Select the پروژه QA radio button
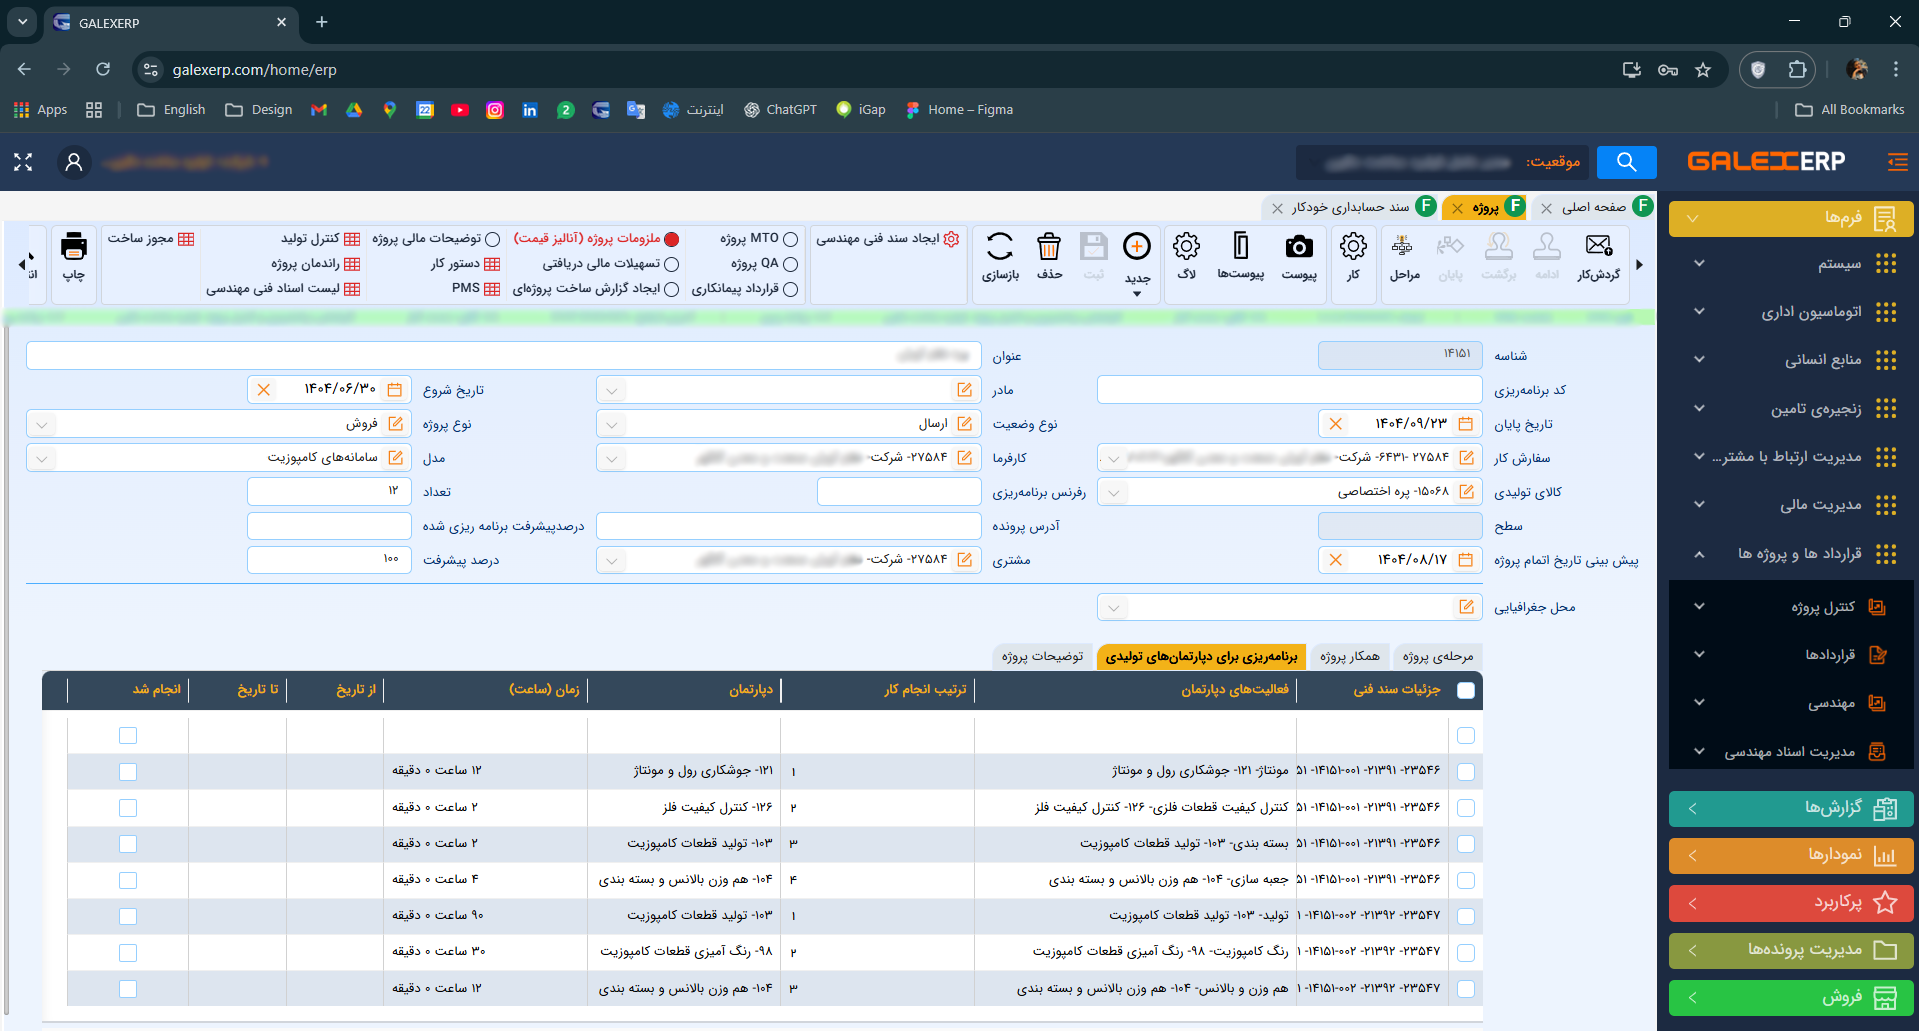Viewport: 1919px width, 1031px height. (x=791, y=264)
